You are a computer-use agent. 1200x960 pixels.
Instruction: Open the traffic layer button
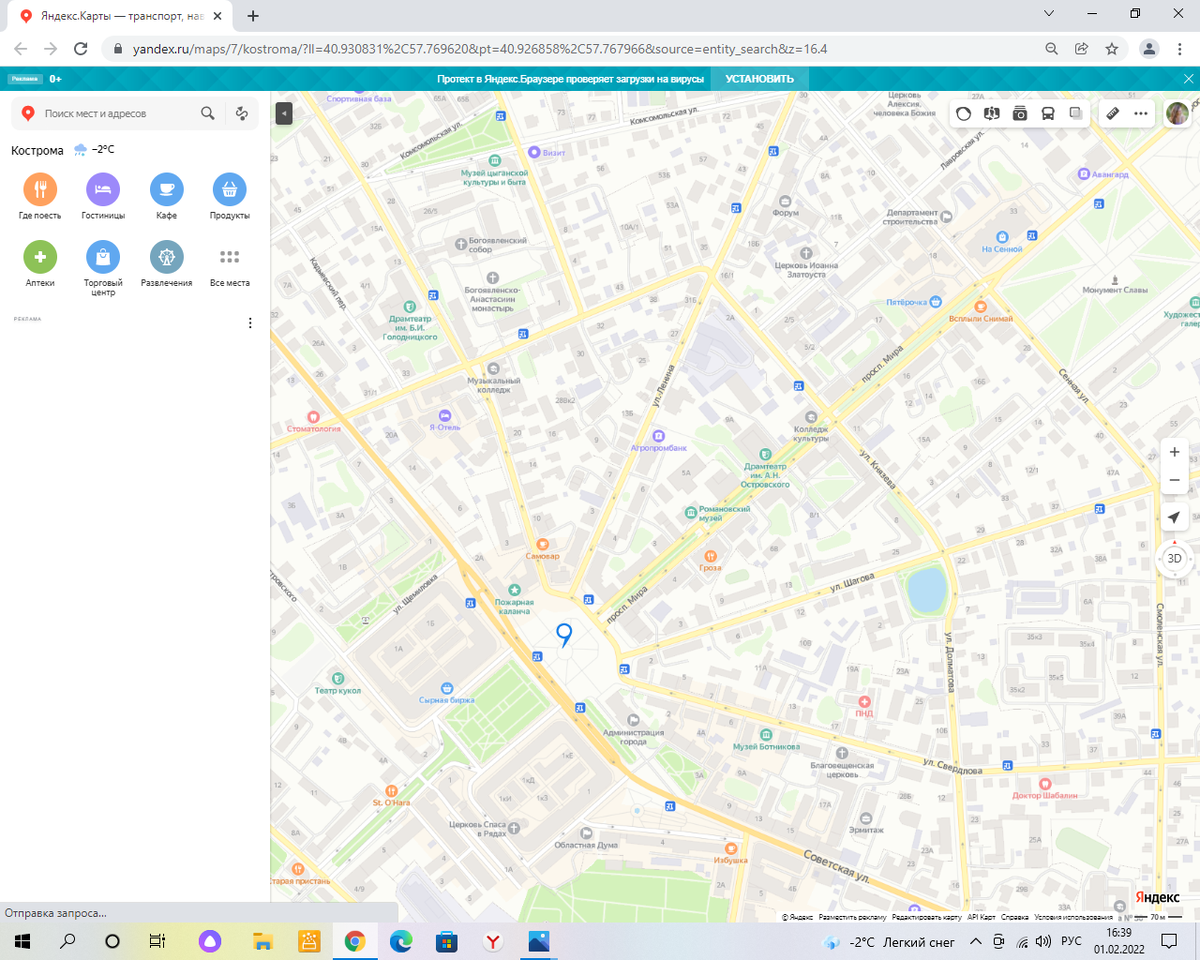coord(963,114)
